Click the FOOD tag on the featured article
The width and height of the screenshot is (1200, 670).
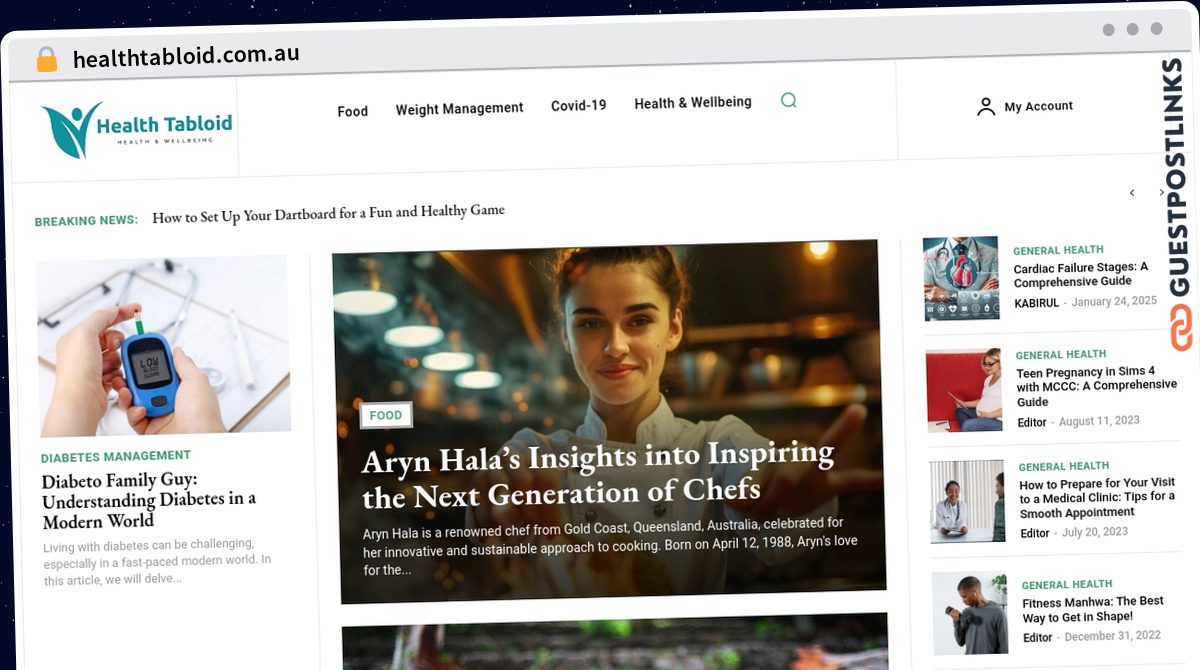(x=386, y=415)
